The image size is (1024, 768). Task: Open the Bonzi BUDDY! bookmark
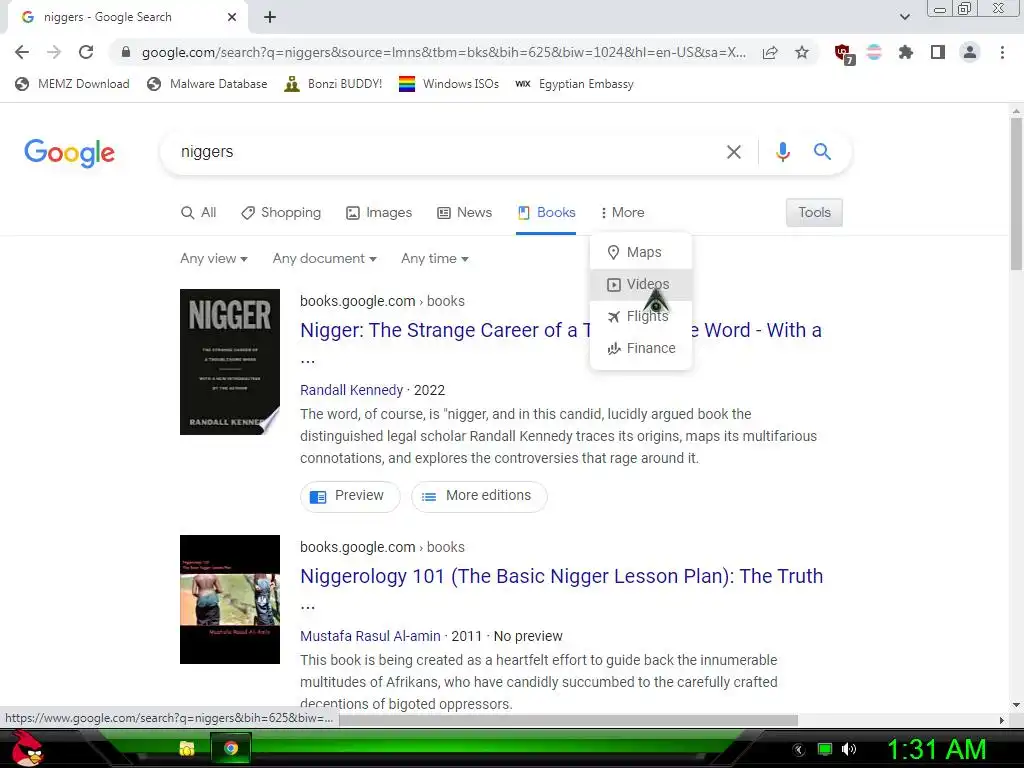coord(334,84)
